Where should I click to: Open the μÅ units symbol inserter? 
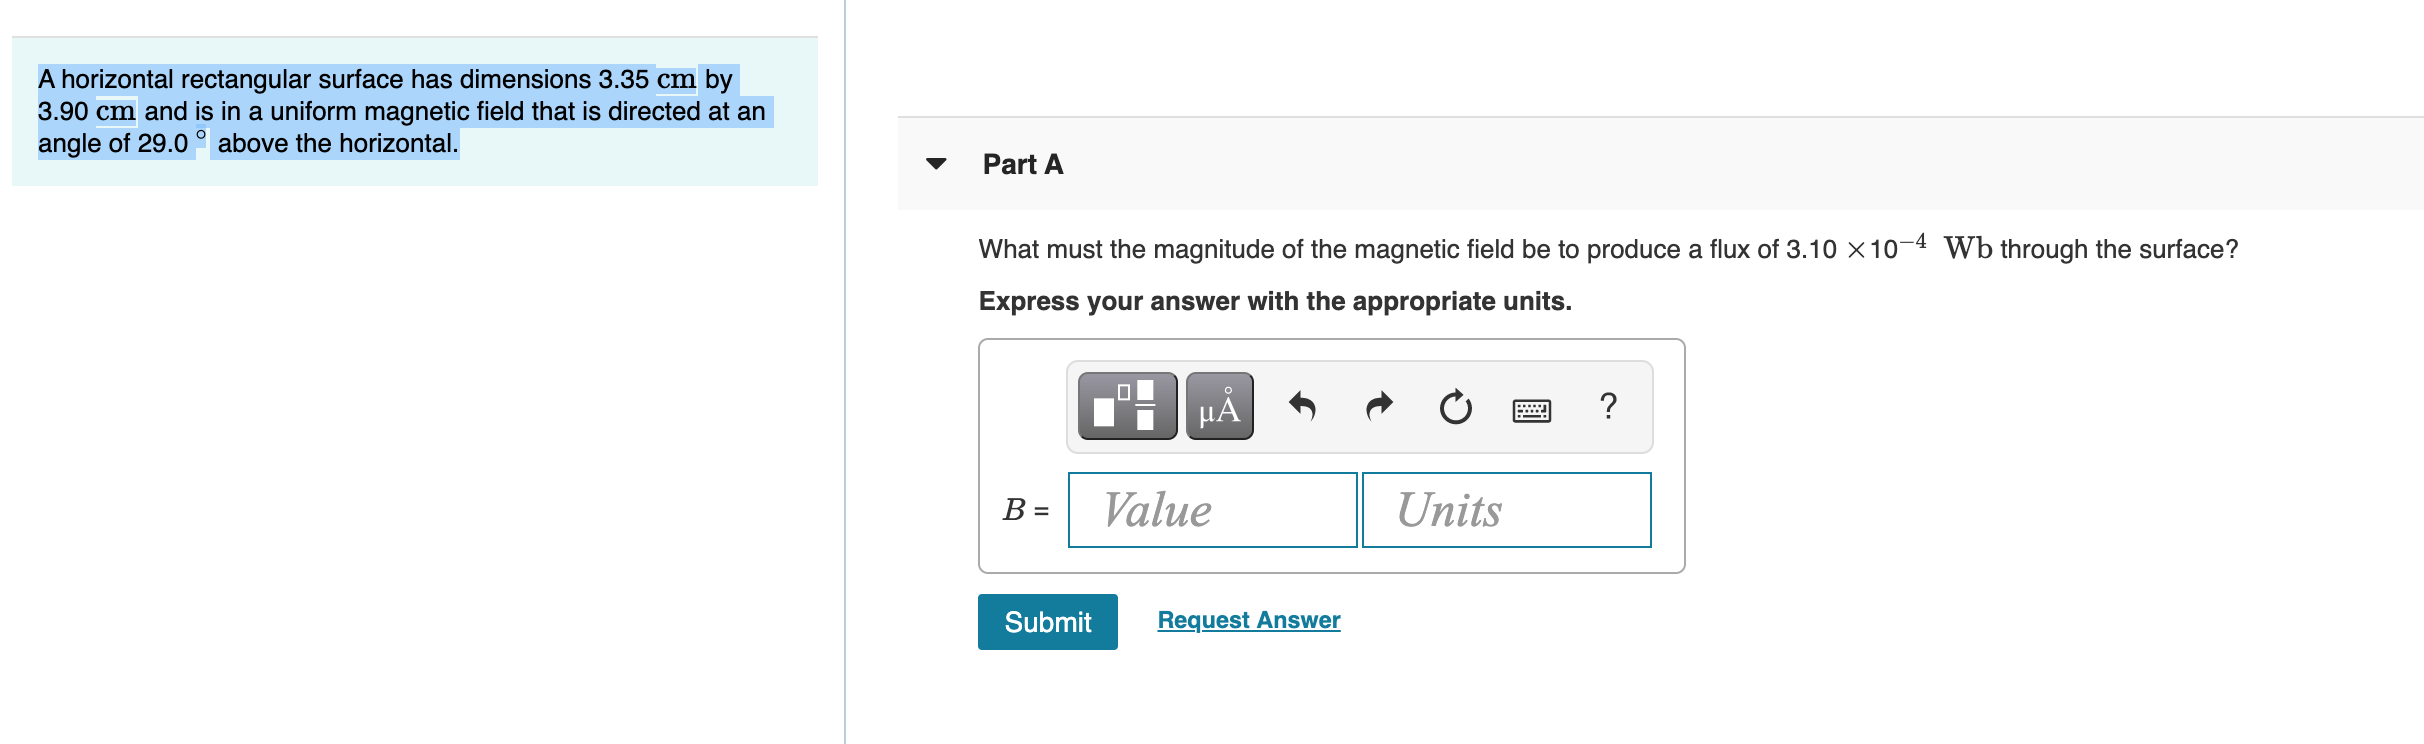[x=1219, y=407]
